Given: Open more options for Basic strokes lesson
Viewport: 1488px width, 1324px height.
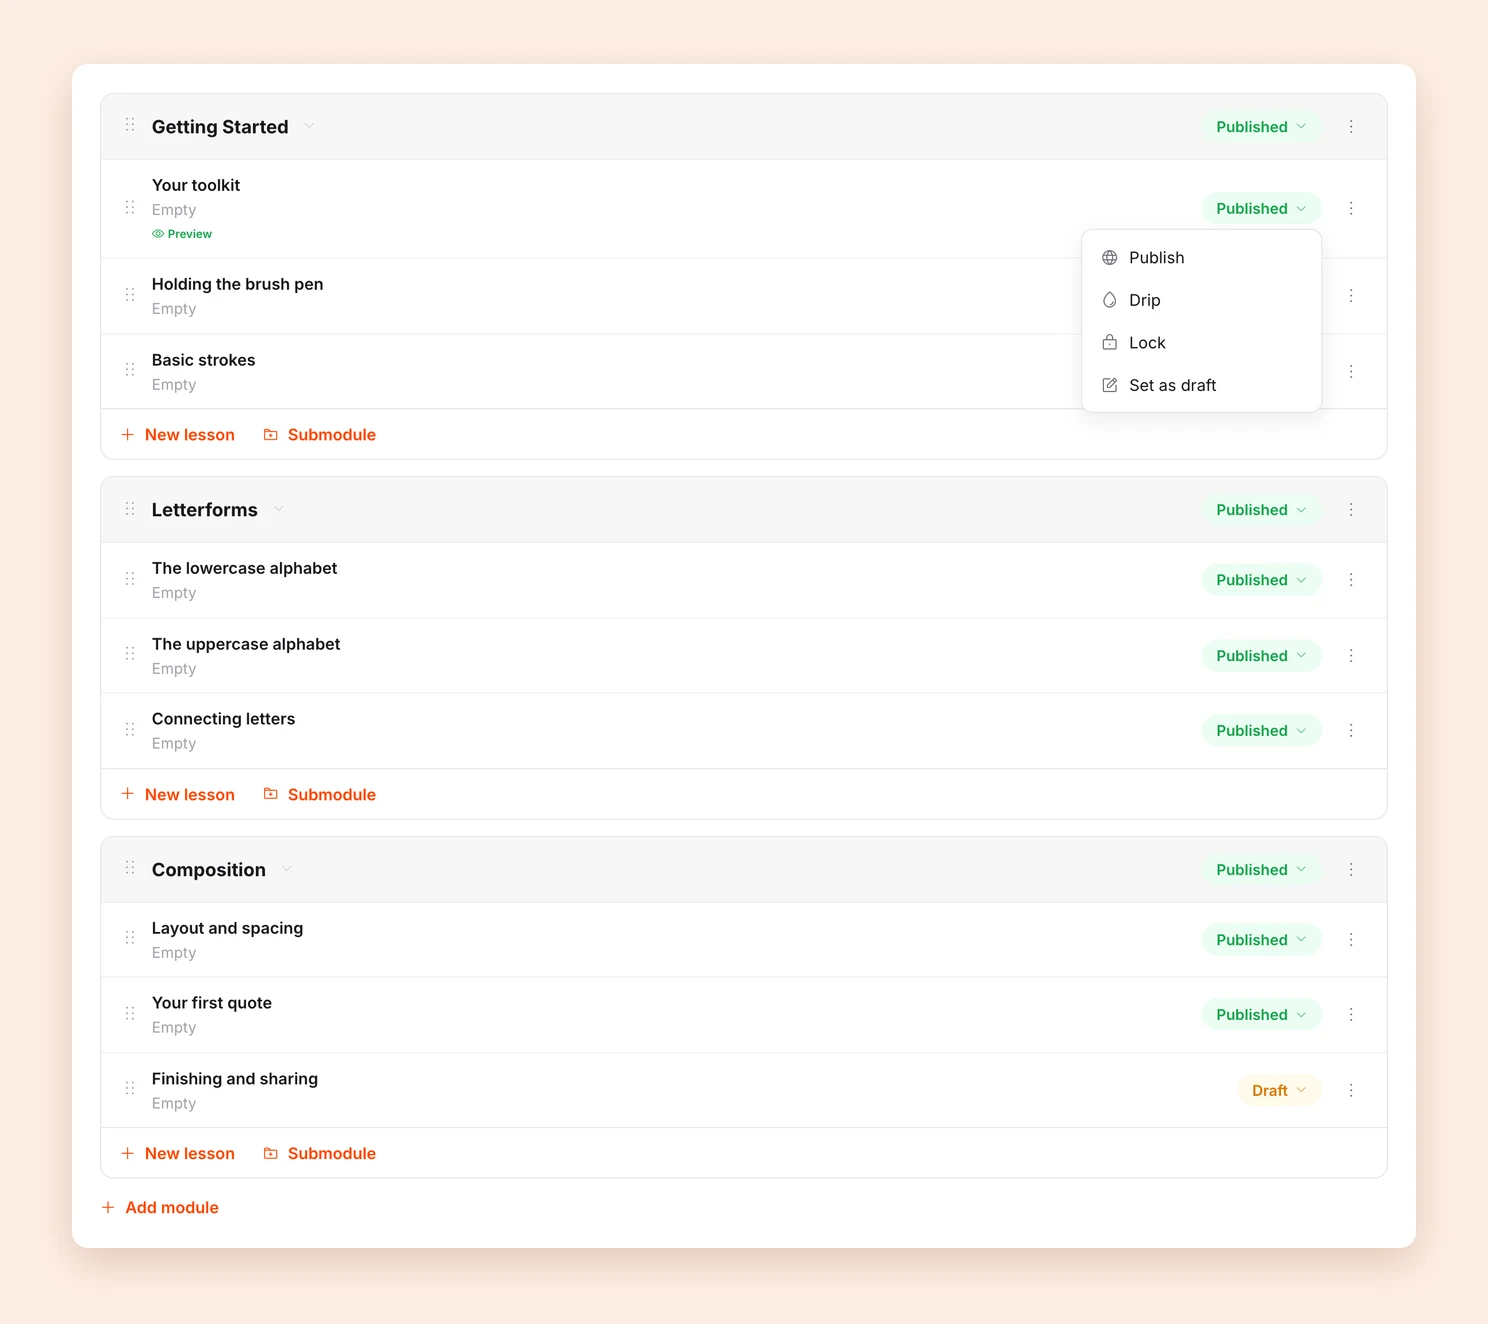Looking at the screenshot, I should point(1351,371).
